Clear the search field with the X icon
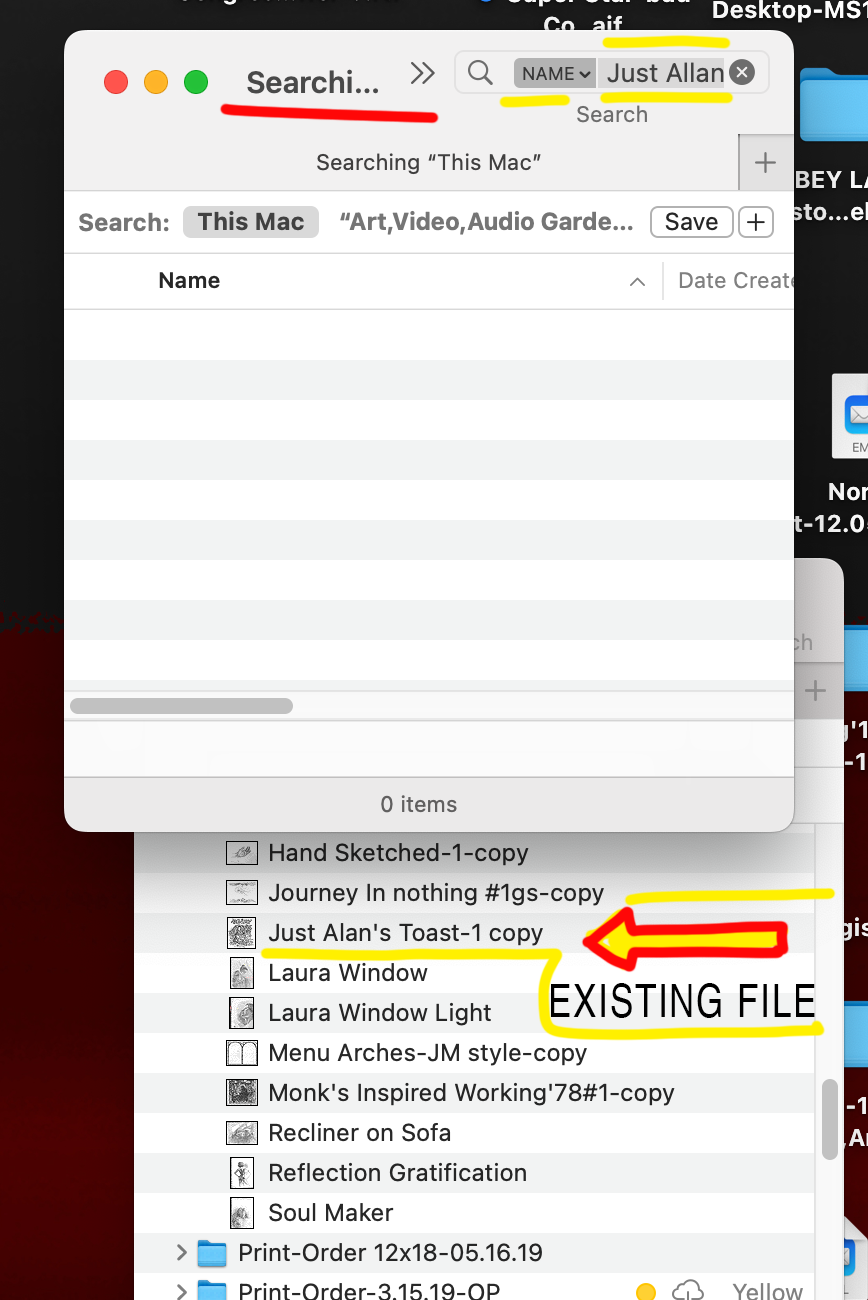Viewport: 868px width, 1300px height. [x=741, y=72]
